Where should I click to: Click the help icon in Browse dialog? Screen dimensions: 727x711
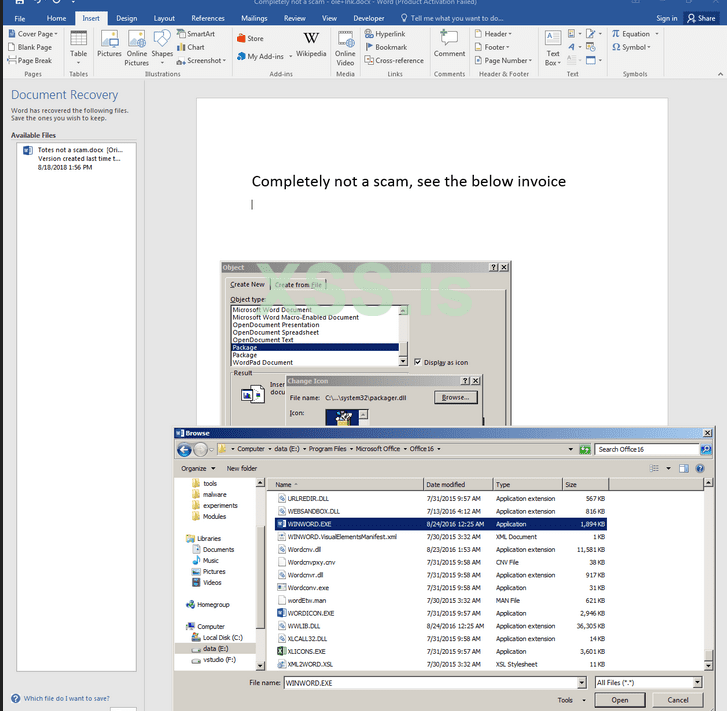700,468
